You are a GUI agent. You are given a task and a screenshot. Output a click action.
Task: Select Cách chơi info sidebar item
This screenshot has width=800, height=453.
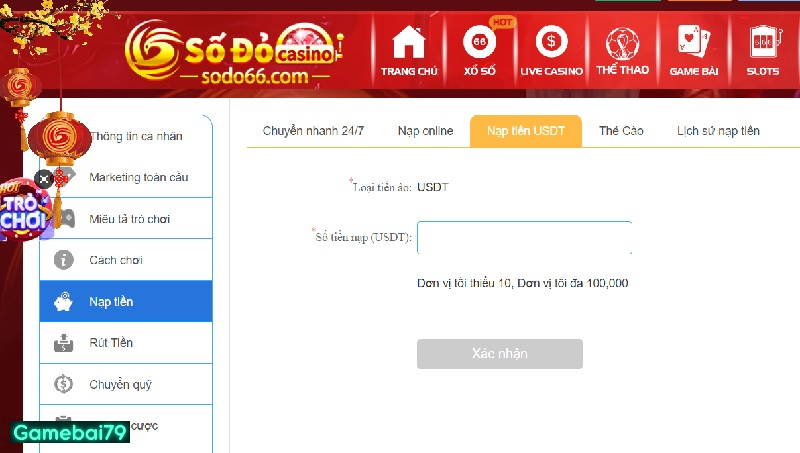tap(116, 260)
